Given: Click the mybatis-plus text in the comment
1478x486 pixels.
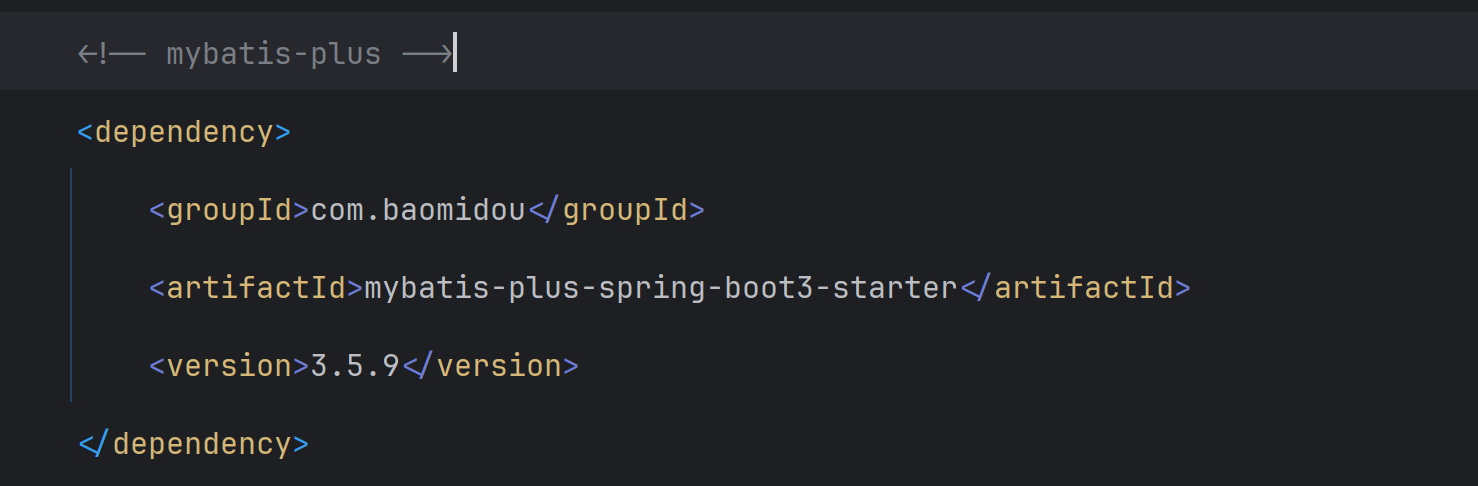Looking at the screenshot, I should pos(273,53).
